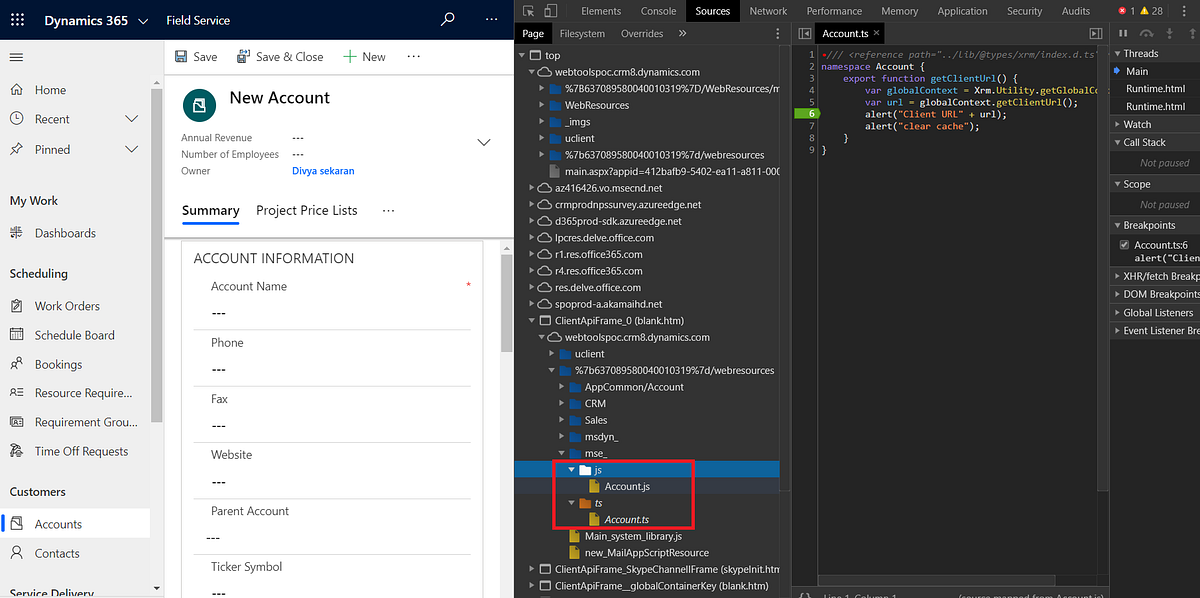Close the Account.ts editor tab

click(876, 33)
